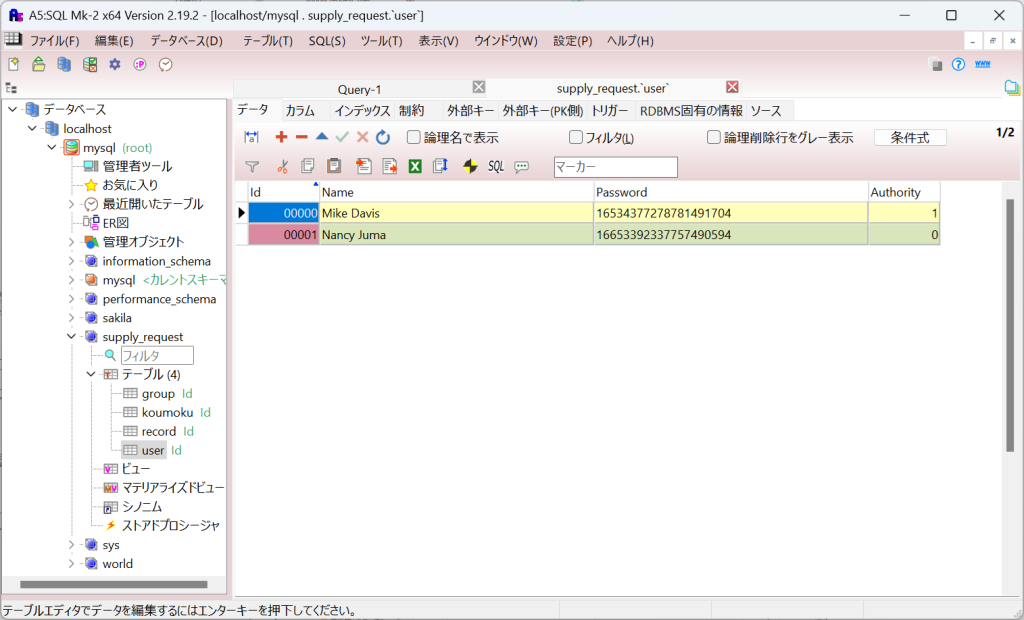The width and height of the screenshot is (1024, 620).
Task: Click the new document icon in top toolbar
Action: click(14, 64)
